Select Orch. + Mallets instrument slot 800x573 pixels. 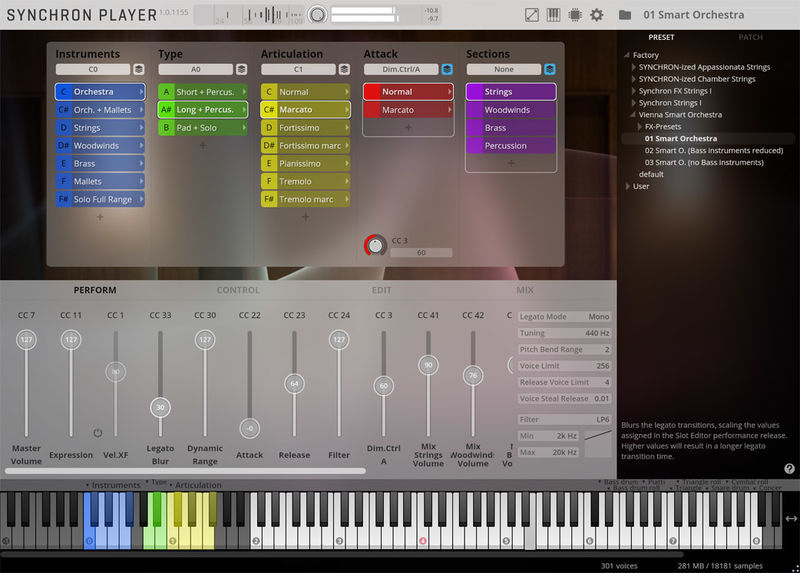[x=100, y=110]
